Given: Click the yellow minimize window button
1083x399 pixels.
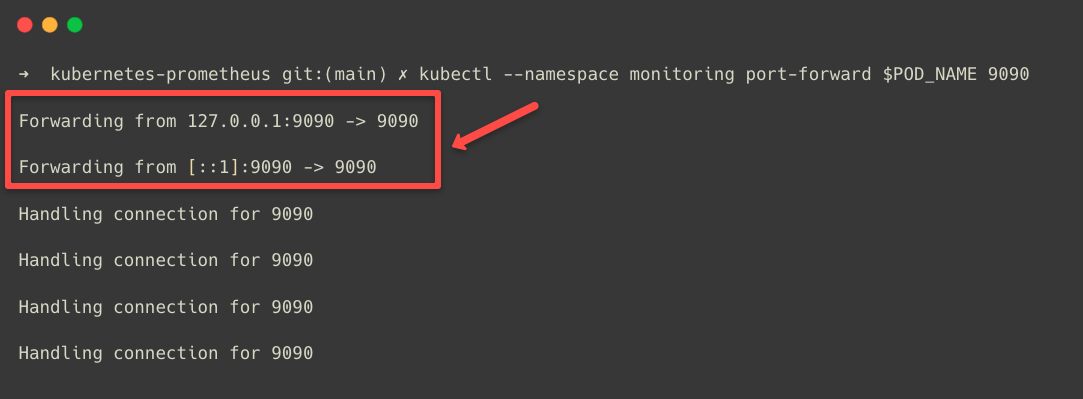Looking at the screenshot, I should tap(50, 25).
